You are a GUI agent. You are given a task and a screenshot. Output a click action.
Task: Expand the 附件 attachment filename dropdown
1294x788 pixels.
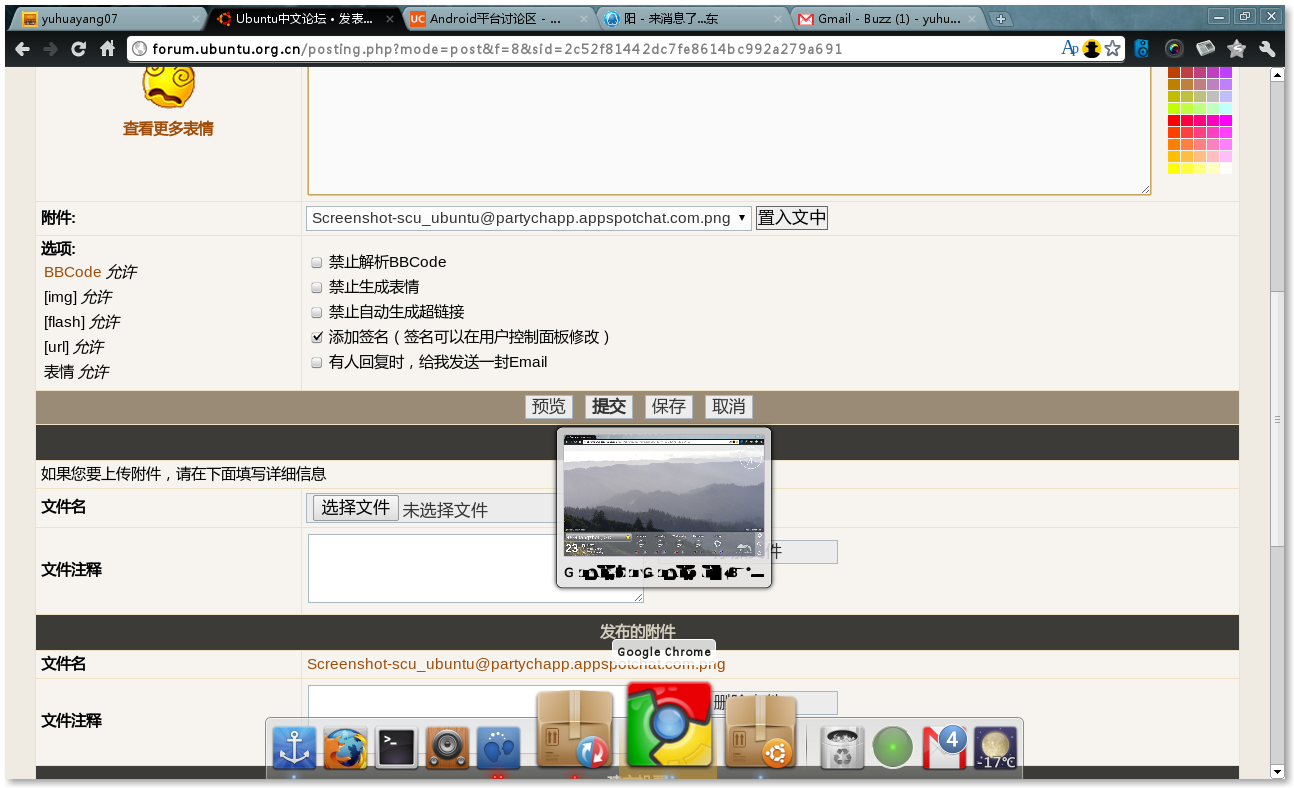[529, 218]
